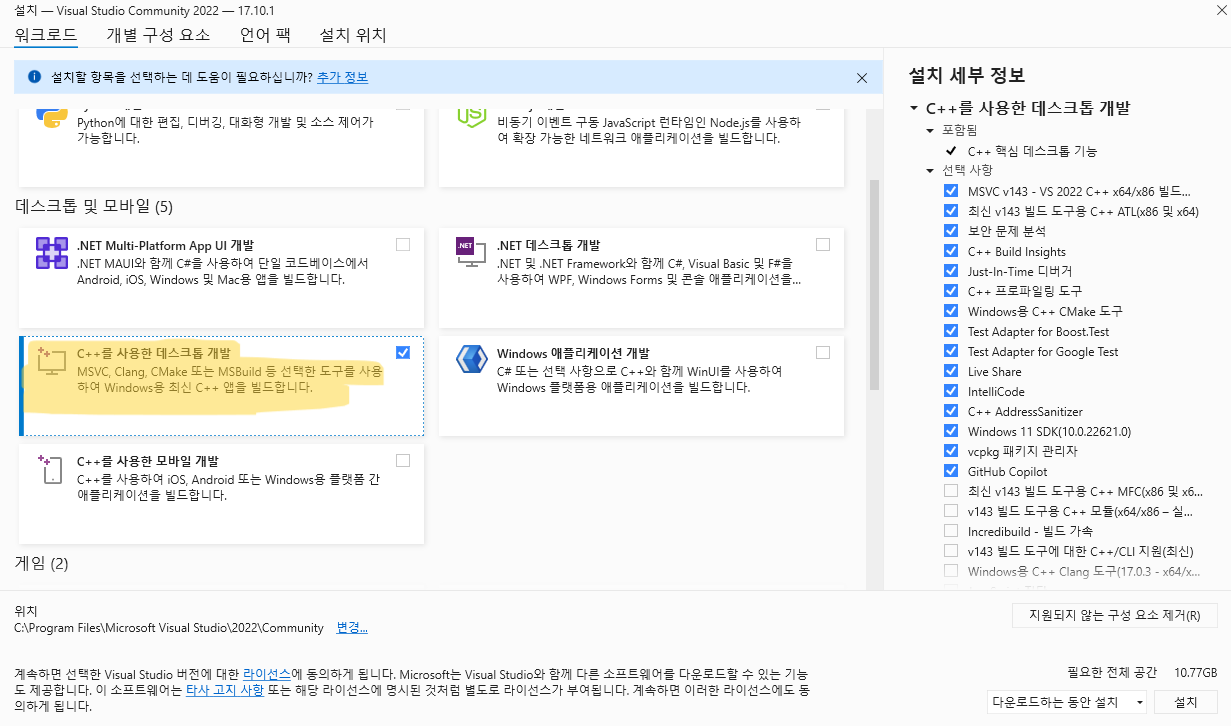Uncheck C++ Build Insights option

click(950, 251)
